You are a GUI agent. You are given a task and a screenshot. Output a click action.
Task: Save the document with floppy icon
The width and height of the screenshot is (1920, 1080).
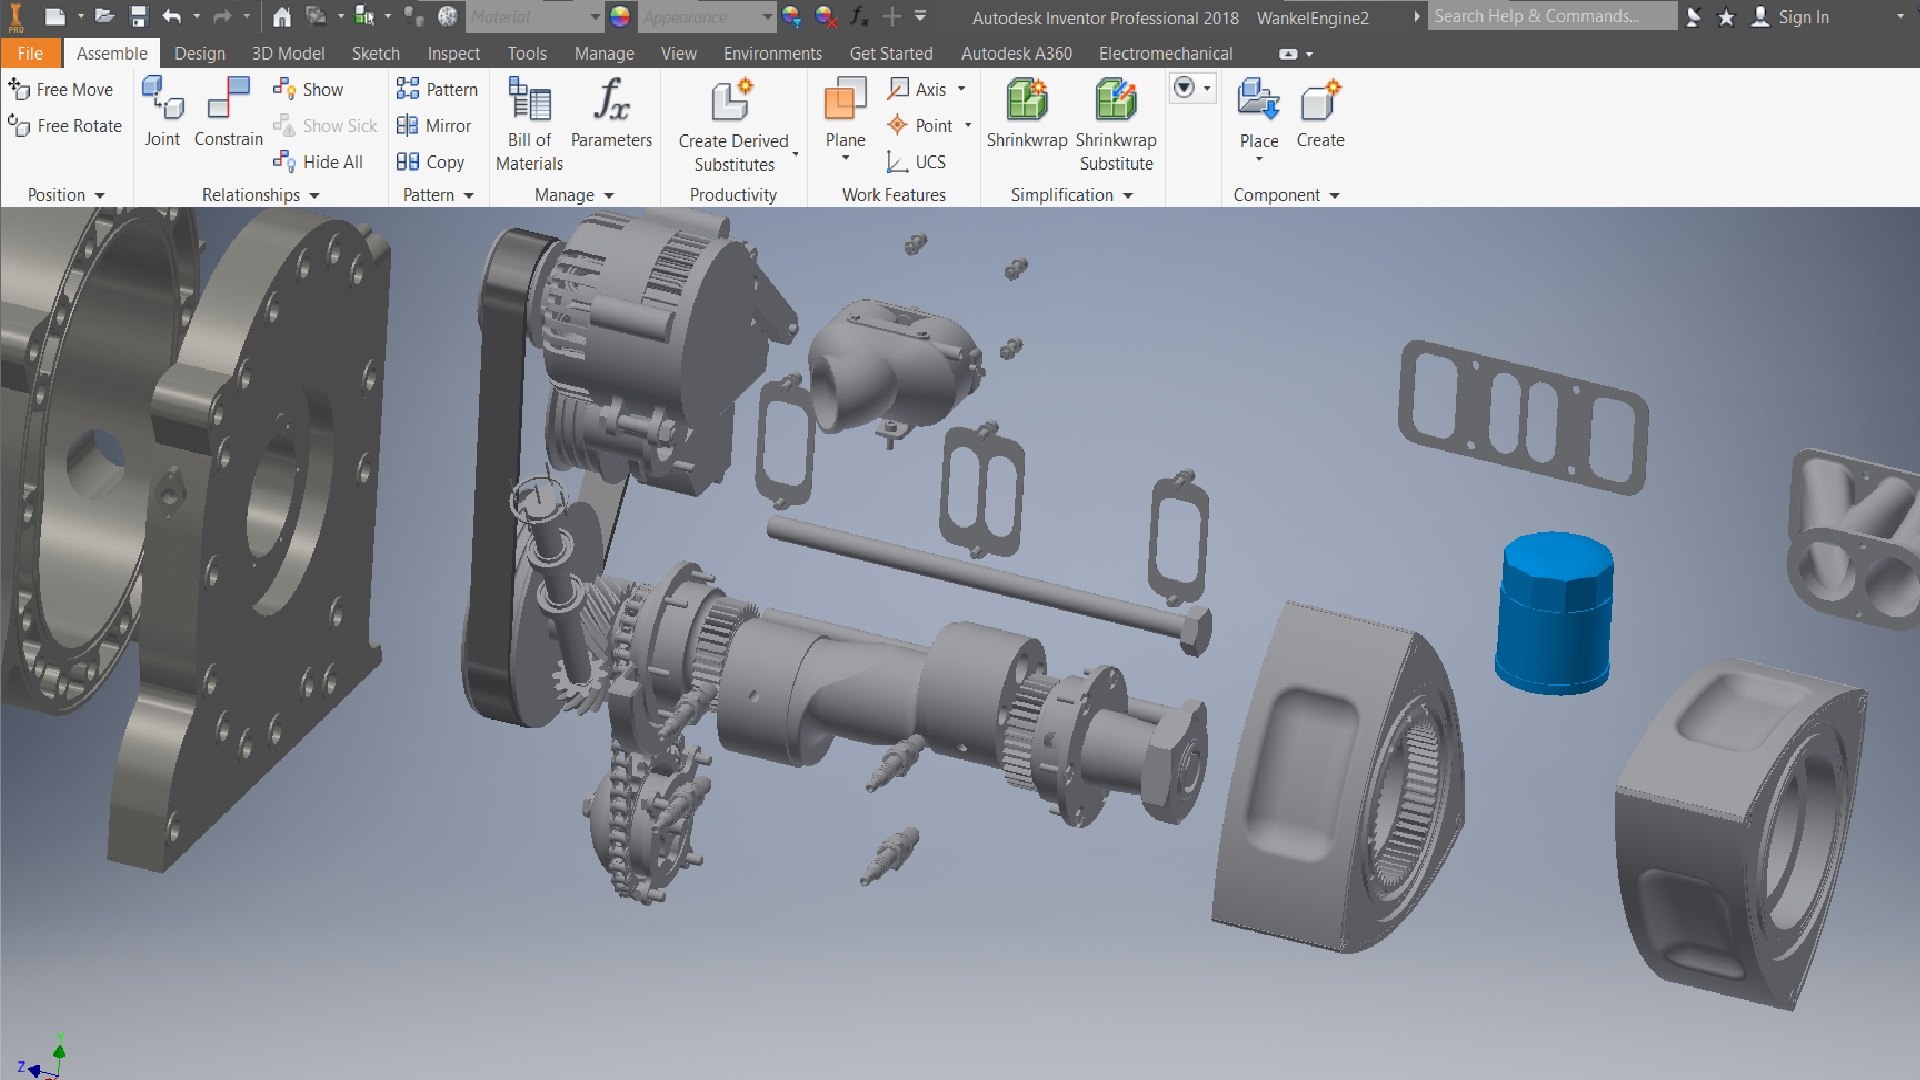click(x=139, y=16)
